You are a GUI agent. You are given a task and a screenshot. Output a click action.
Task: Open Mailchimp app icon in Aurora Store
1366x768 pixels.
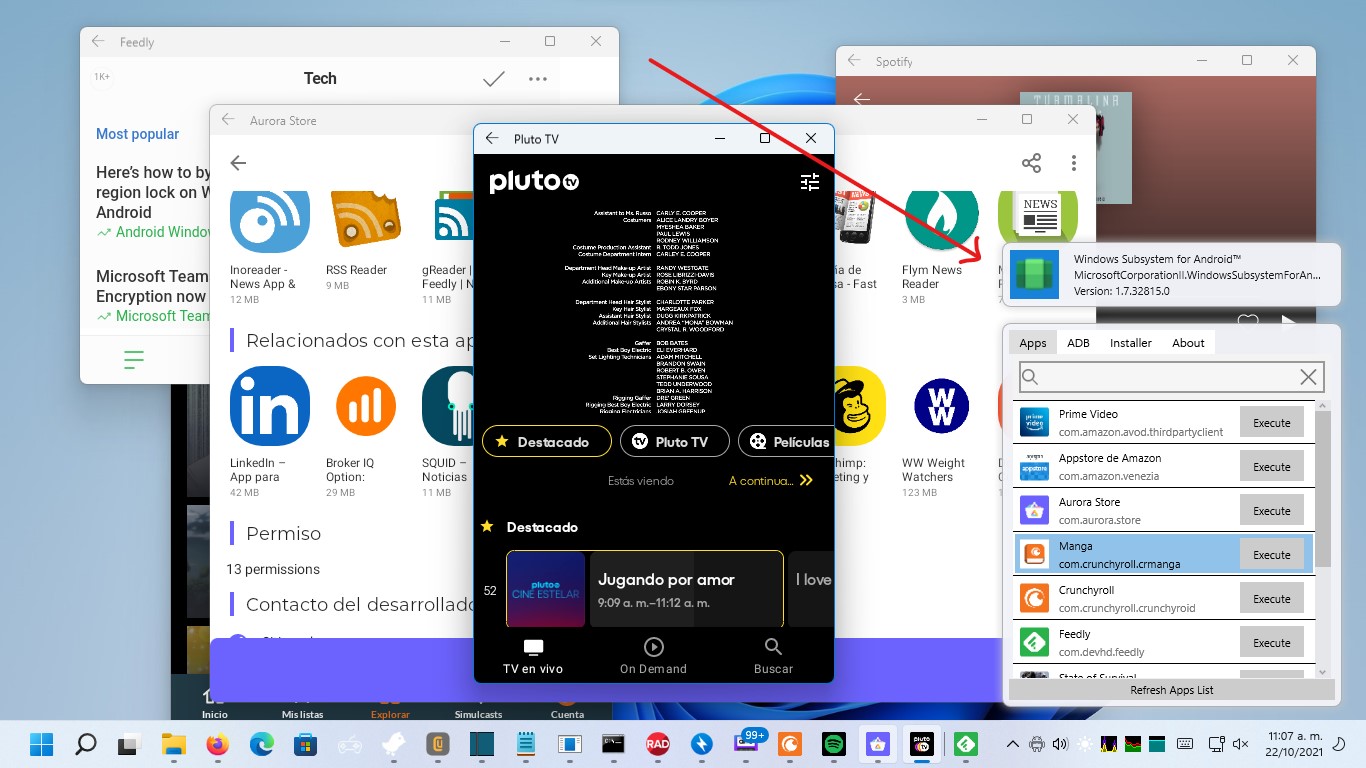click(x=860, y=406)
